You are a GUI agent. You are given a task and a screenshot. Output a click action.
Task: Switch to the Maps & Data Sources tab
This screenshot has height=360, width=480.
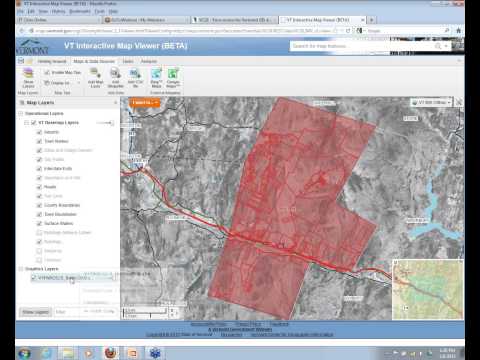[94, 61]
